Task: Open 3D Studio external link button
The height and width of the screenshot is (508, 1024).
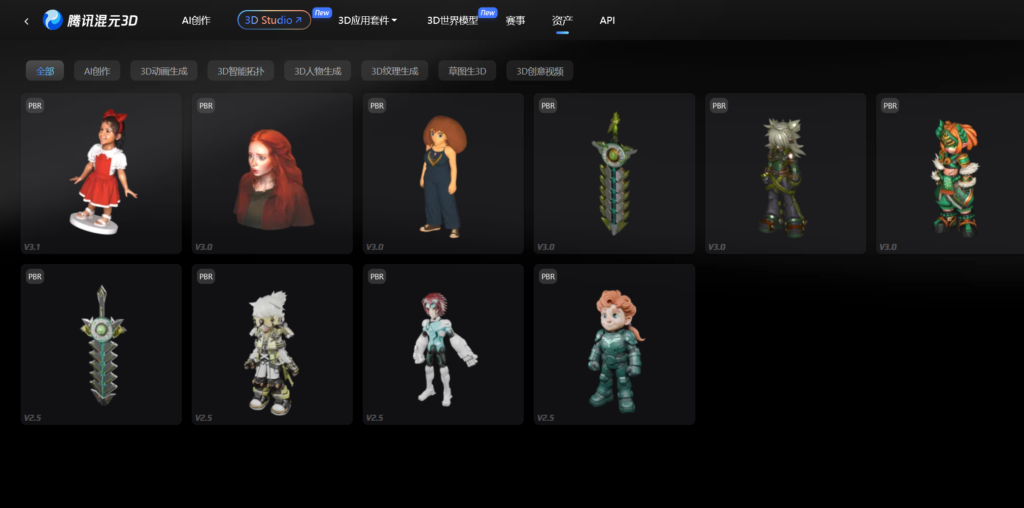Action: (x=274, y=20)
